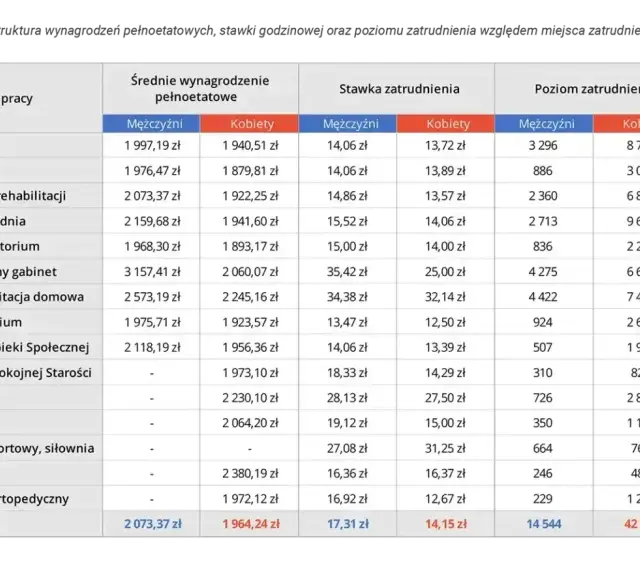This screenshot has width=640, height=570.
Task: Click the rate '12,50 zł'
Action: point(445,322)
